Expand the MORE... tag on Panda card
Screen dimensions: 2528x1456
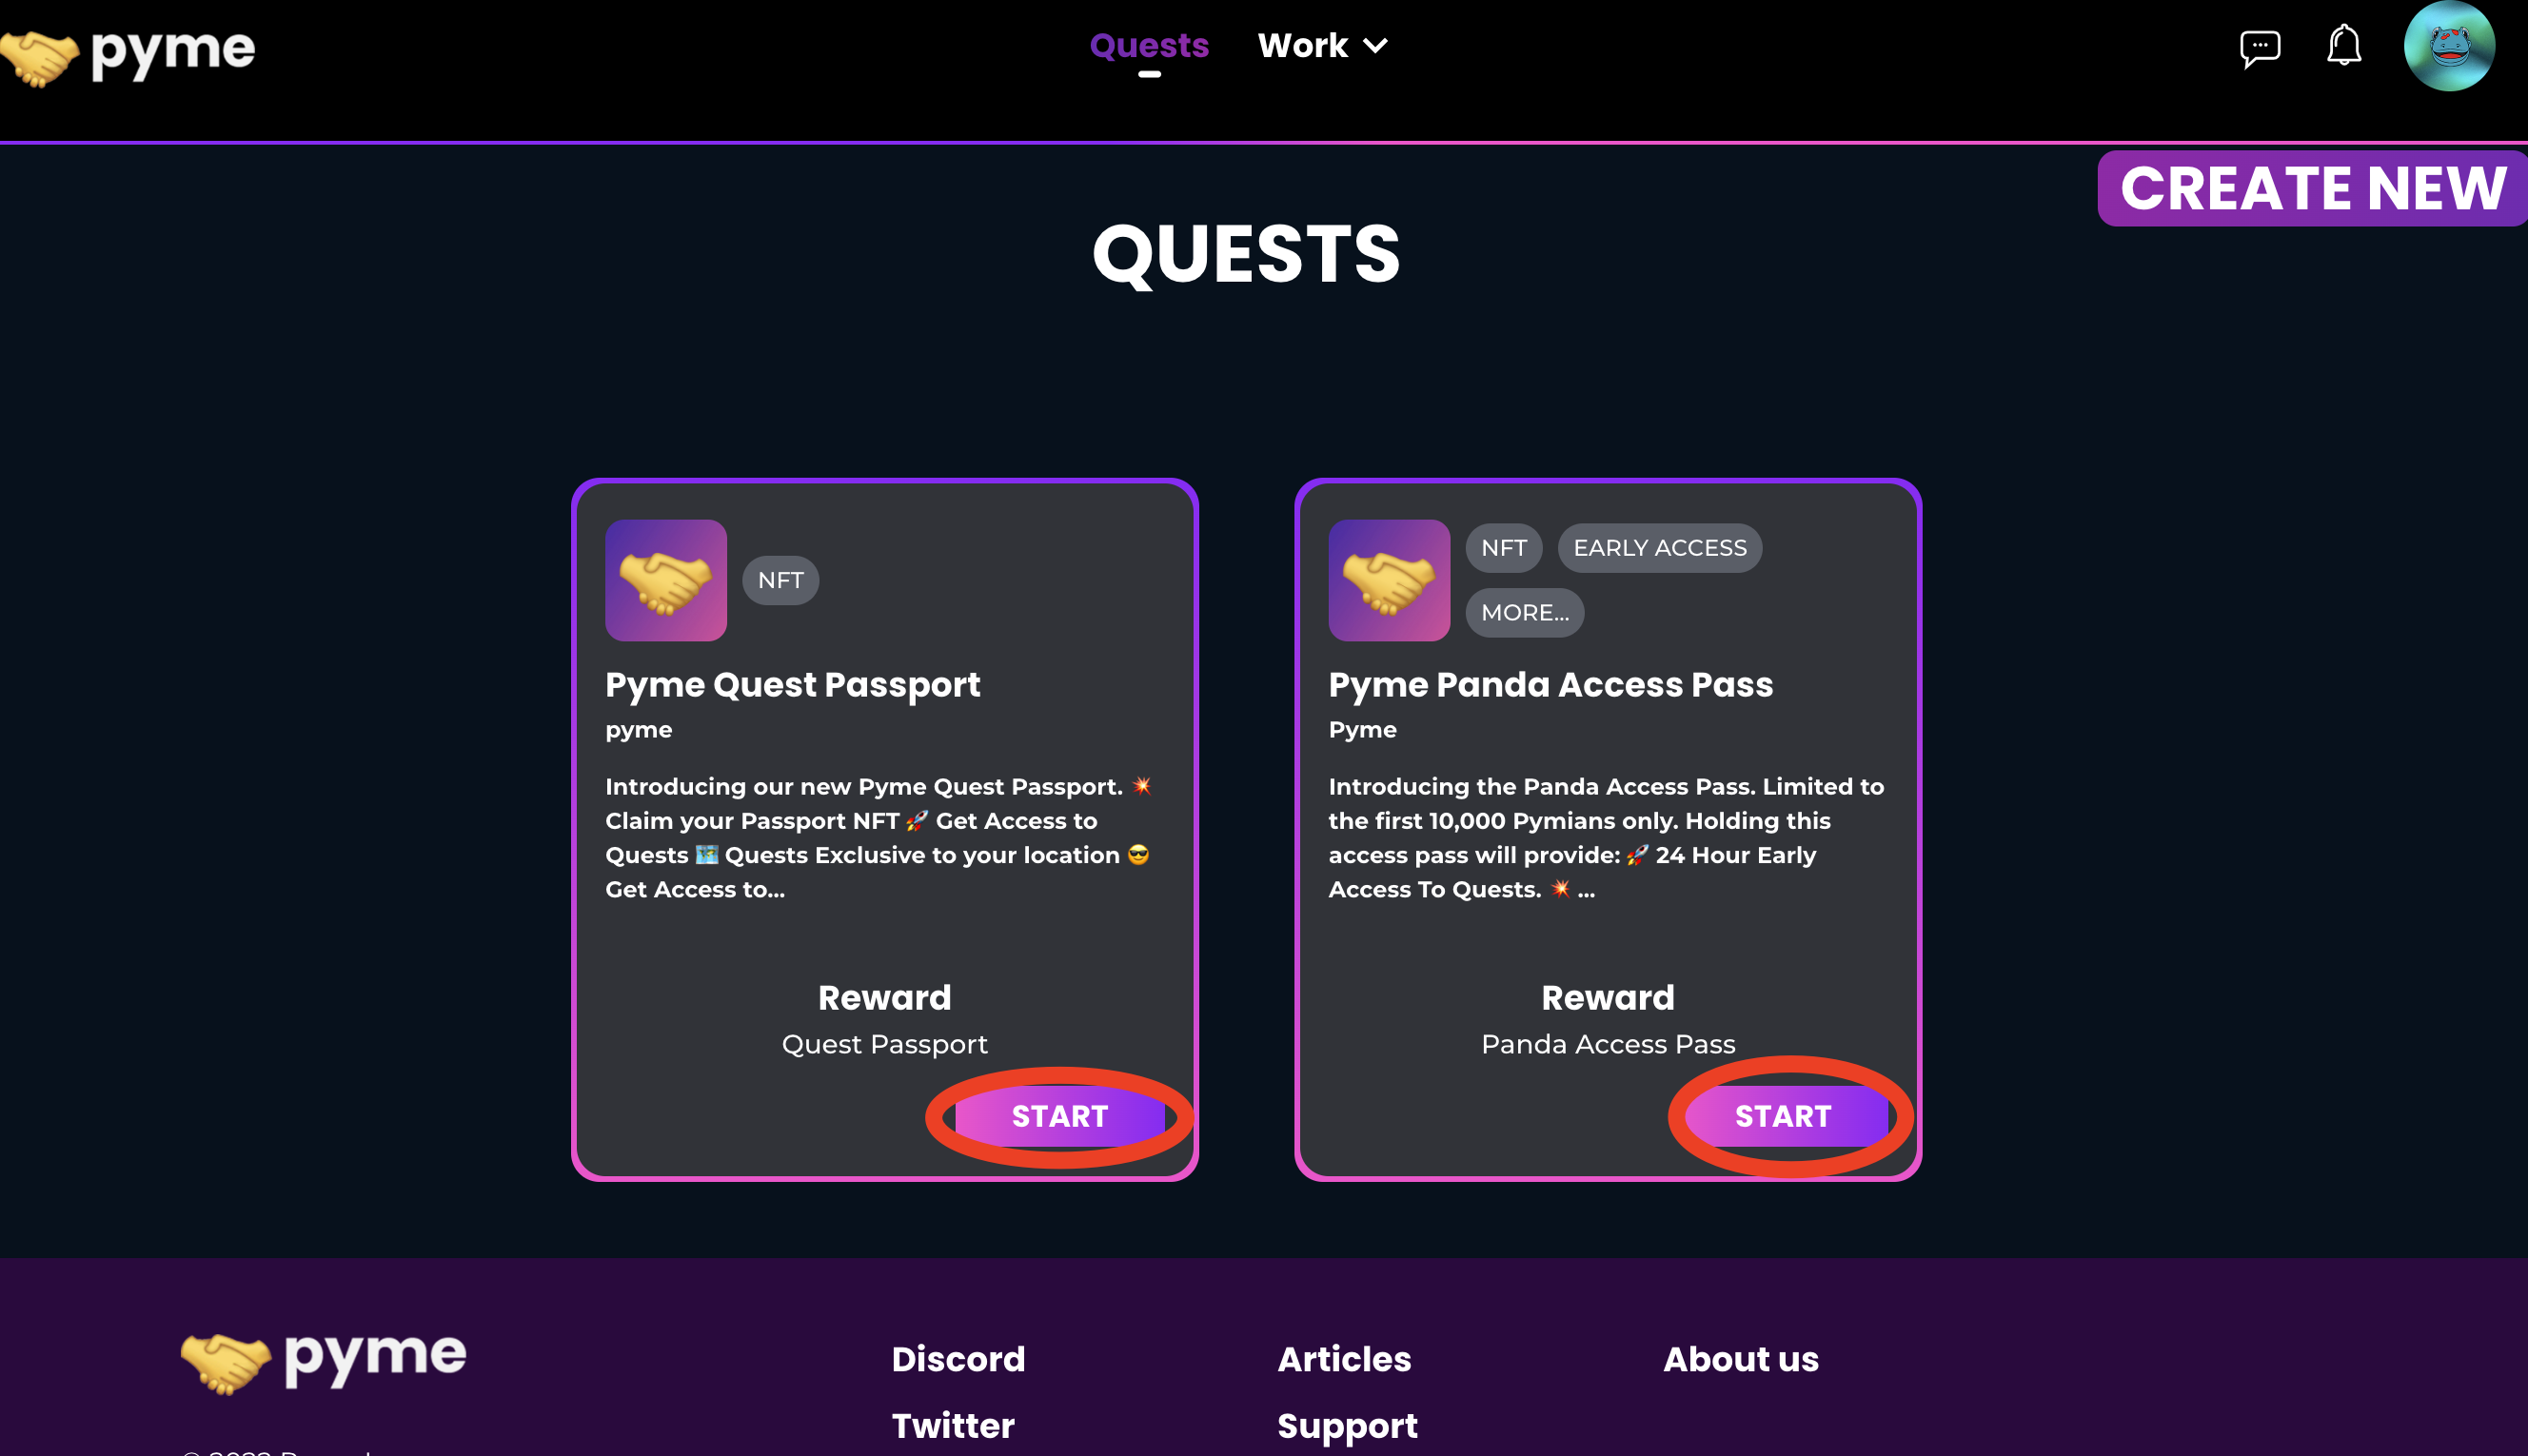(x=1524, y=612)
